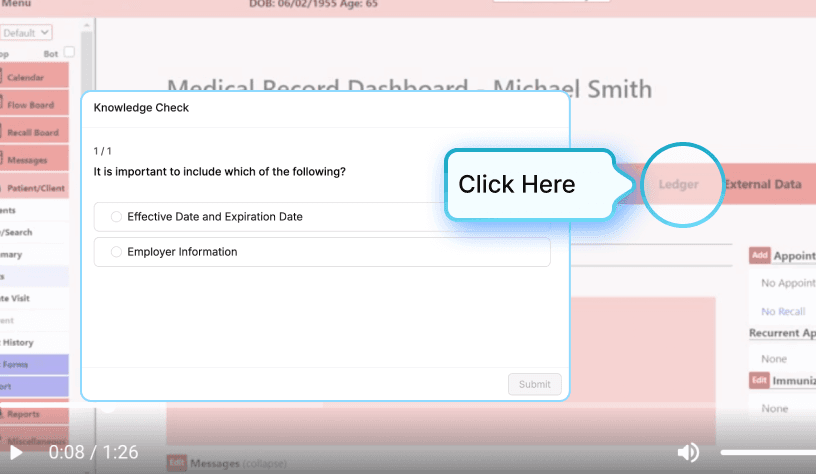Screen dimensions: 816x474
Task: Expand the Patient/Client menu section
Action: click(34, 187)
